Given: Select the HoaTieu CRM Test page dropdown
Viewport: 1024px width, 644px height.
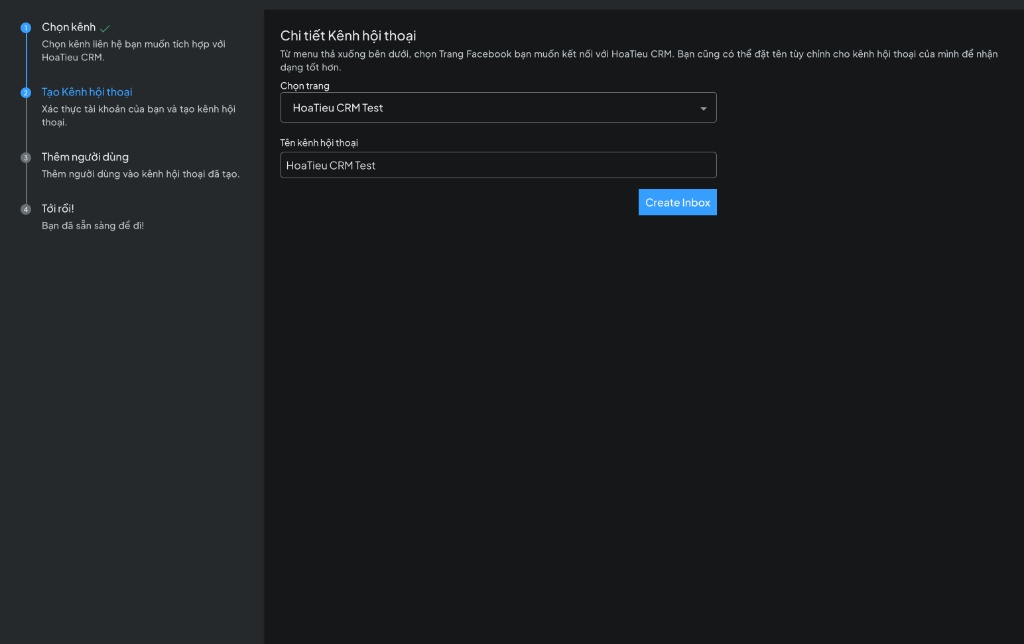Looking at the screenshot, I should click(x=498, y=108).
